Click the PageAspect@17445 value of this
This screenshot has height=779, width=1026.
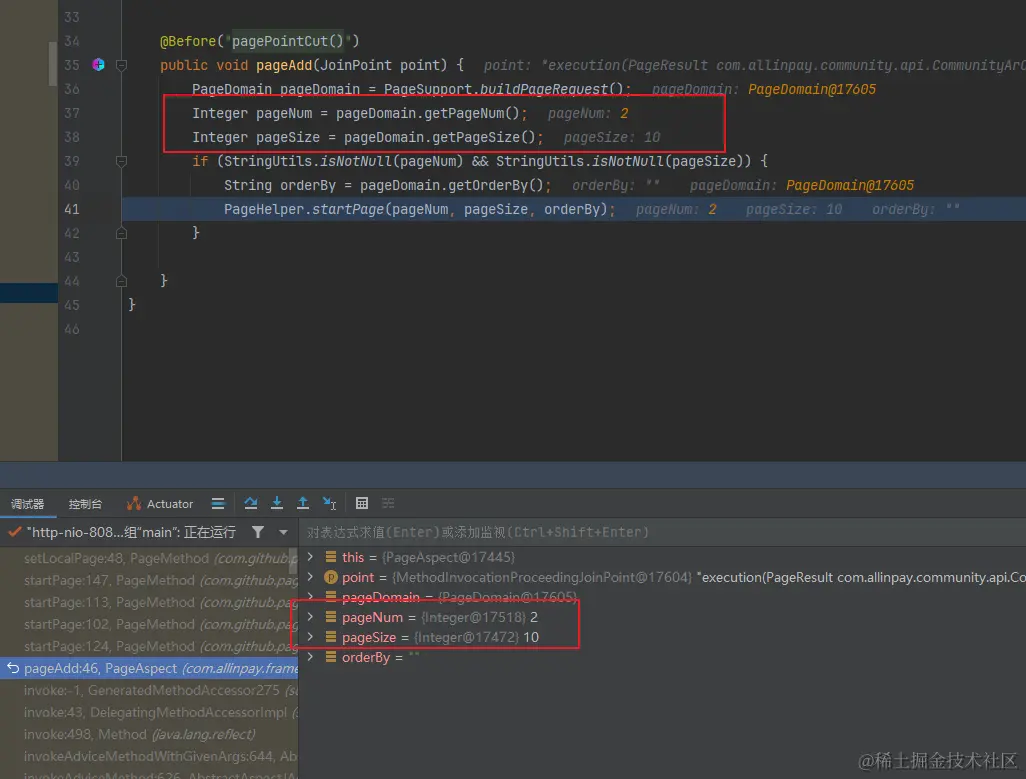(x=448, y=557)
